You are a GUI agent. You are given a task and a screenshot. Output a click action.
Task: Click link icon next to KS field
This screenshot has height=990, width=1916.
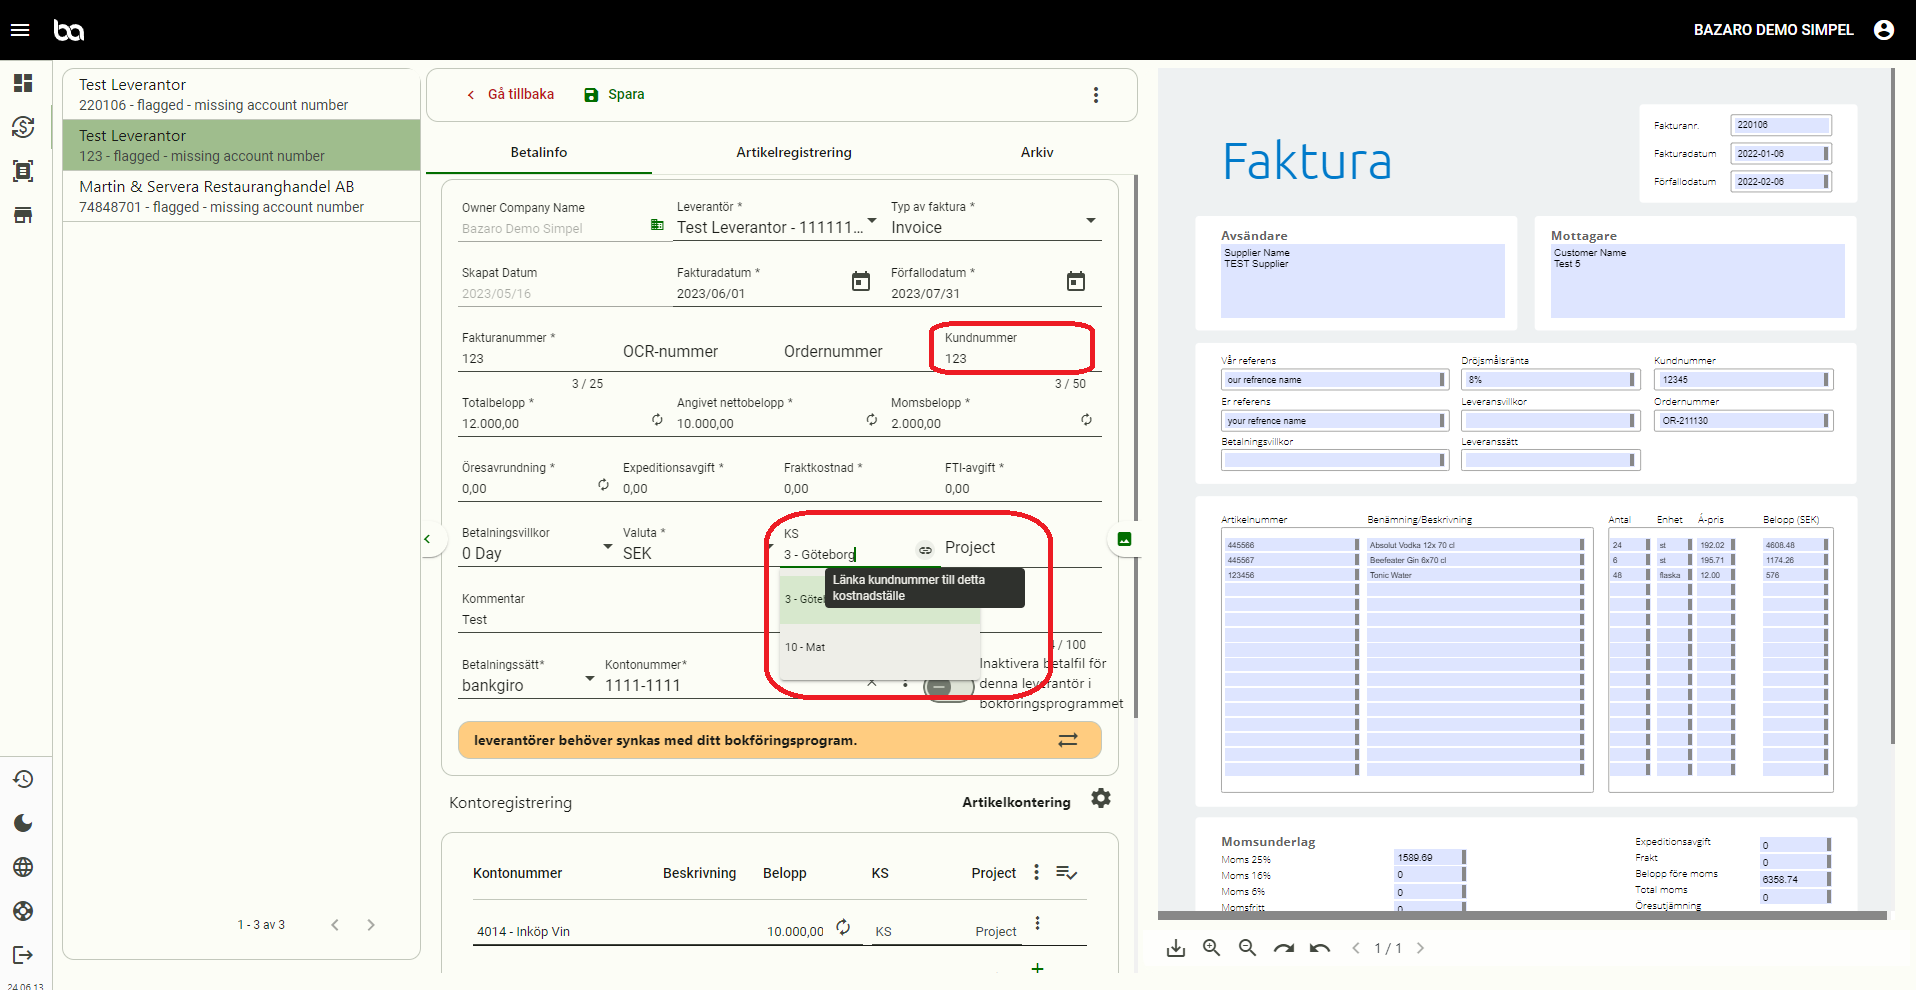[x=925, y=549]
